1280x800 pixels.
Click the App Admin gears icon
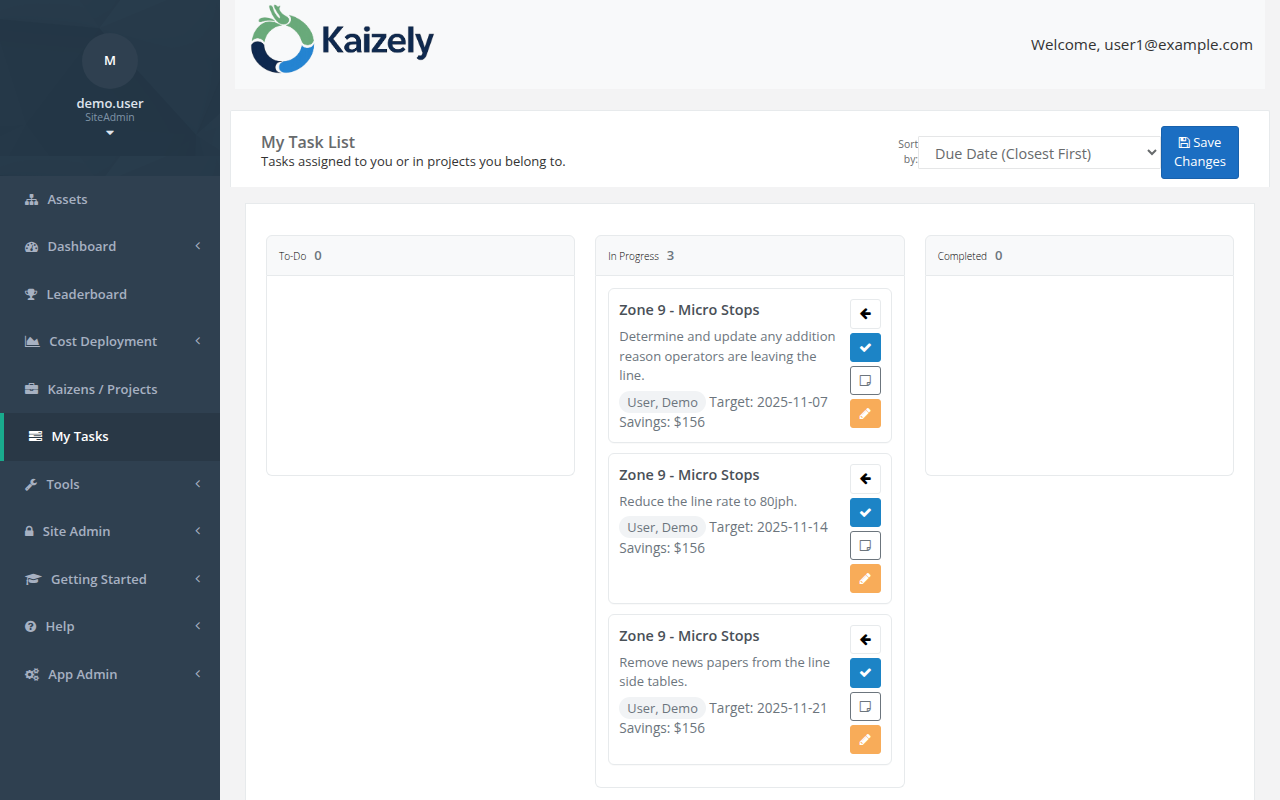tap(33, 674)
